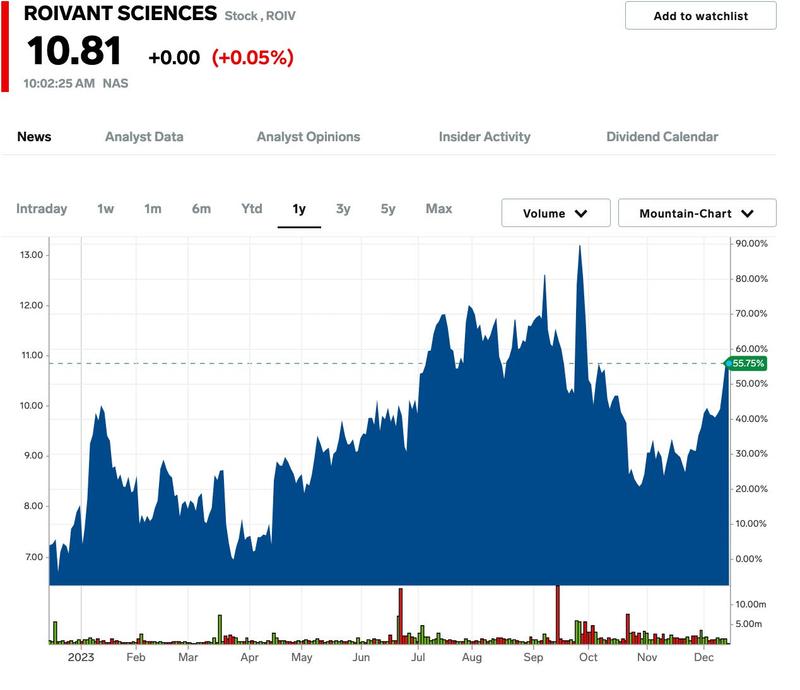Choose the Ytd chart range
Viewport: 800px width, 690px height.
(252, 209)
